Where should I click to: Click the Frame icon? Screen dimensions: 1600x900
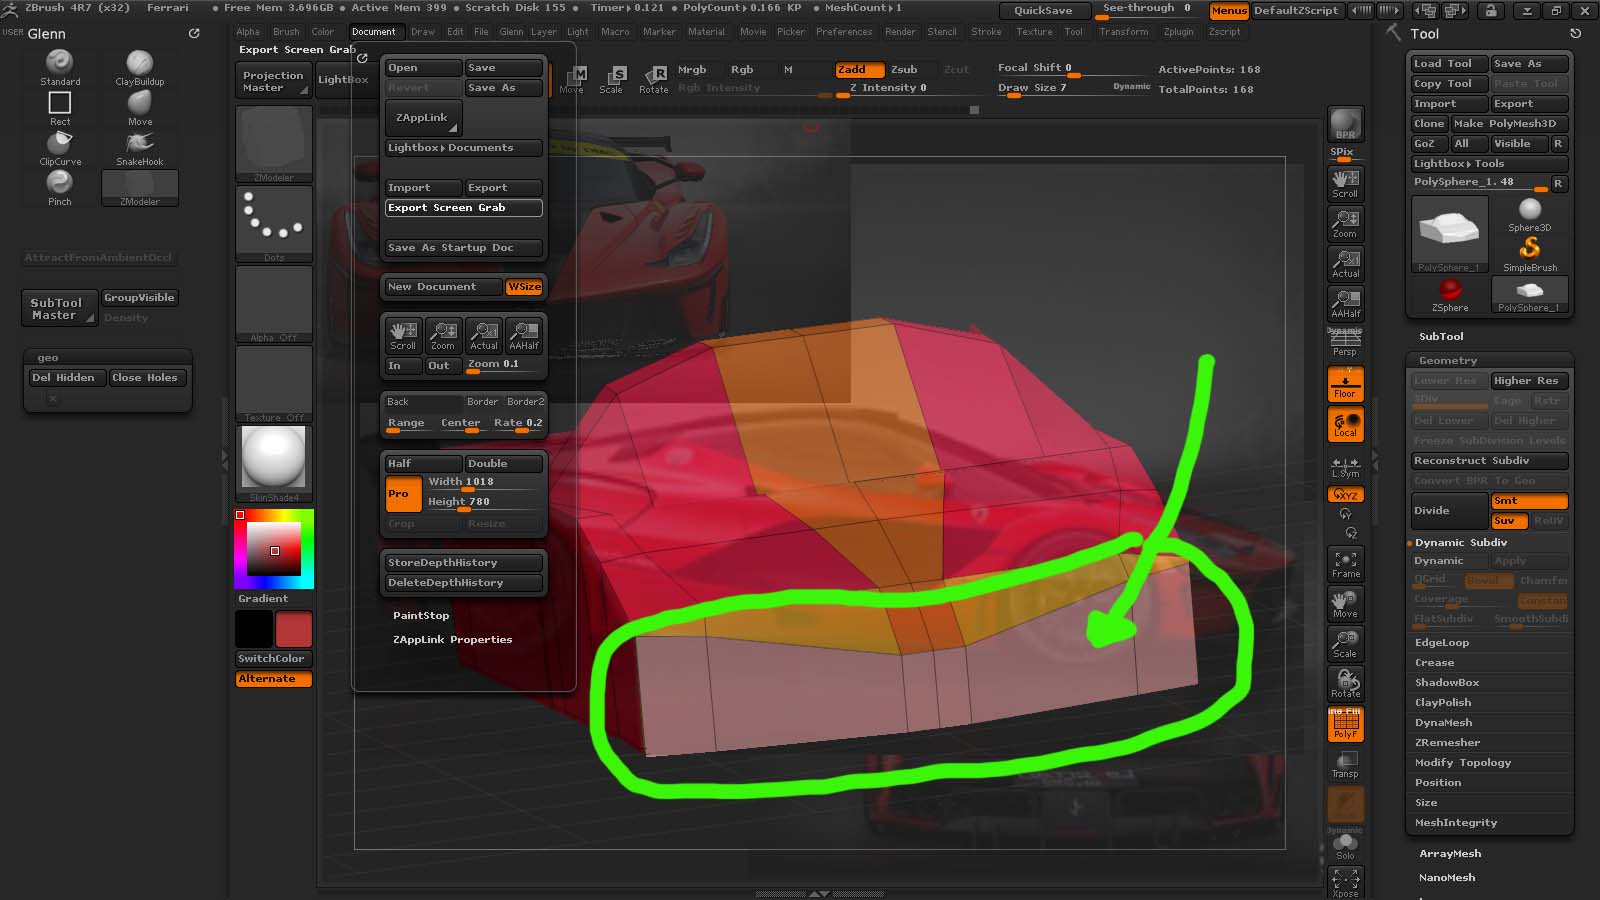tap(1345, 564)
